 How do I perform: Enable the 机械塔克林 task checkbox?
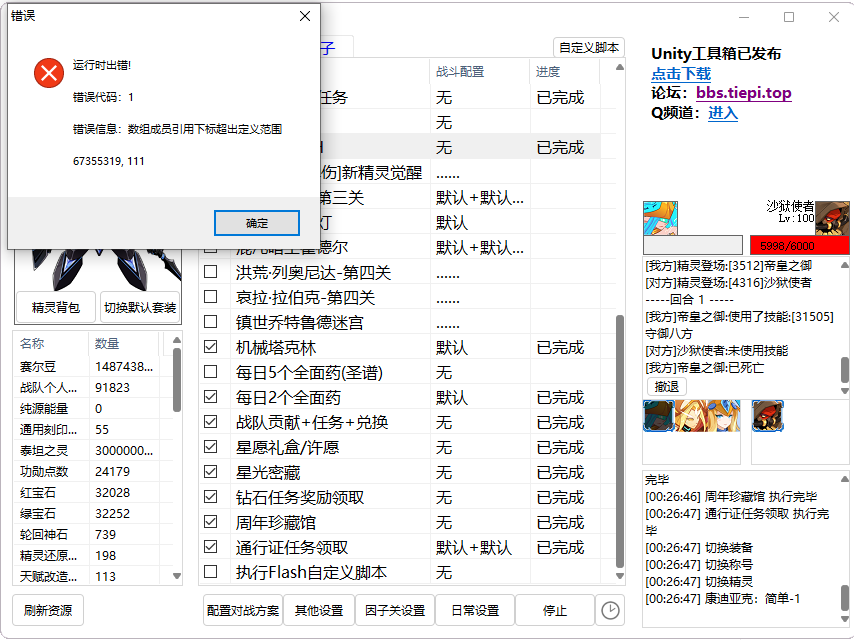[x=210, y=346]
